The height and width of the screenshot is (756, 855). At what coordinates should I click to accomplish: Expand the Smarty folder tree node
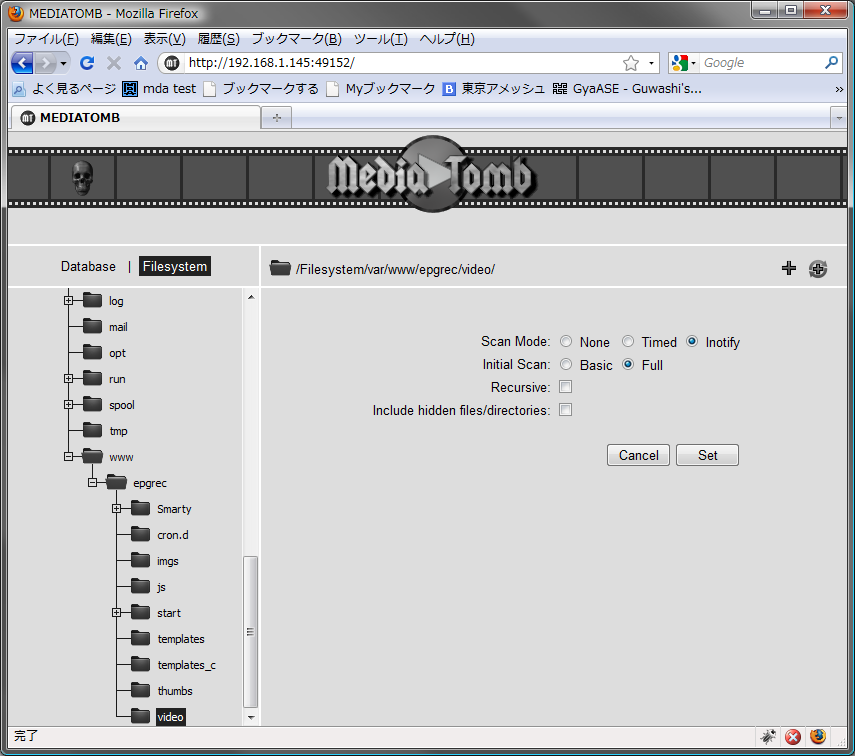coord(116,508)
